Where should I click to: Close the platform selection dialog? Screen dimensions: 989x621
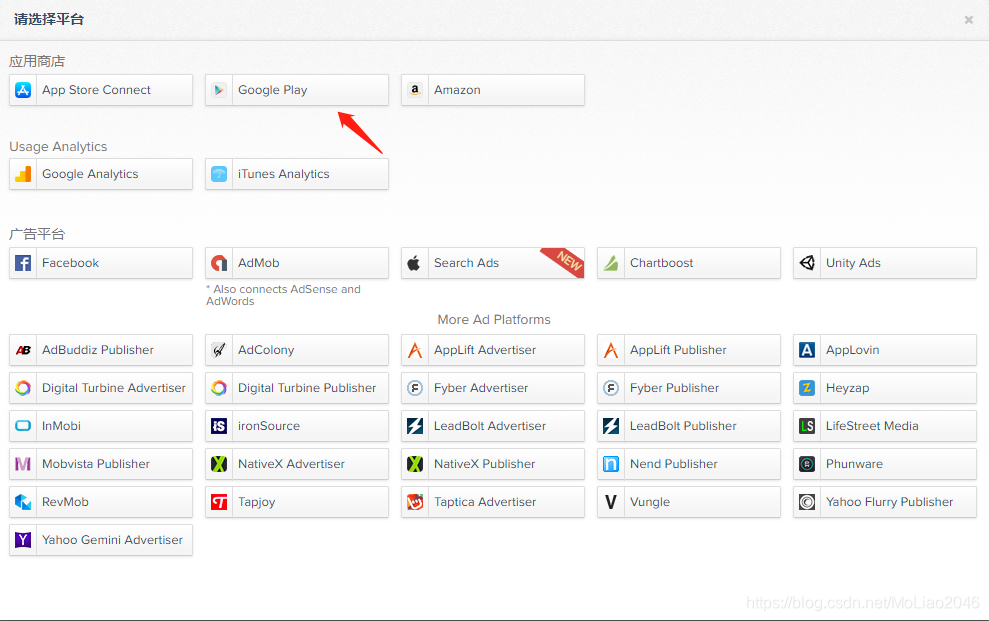[968, 20]
